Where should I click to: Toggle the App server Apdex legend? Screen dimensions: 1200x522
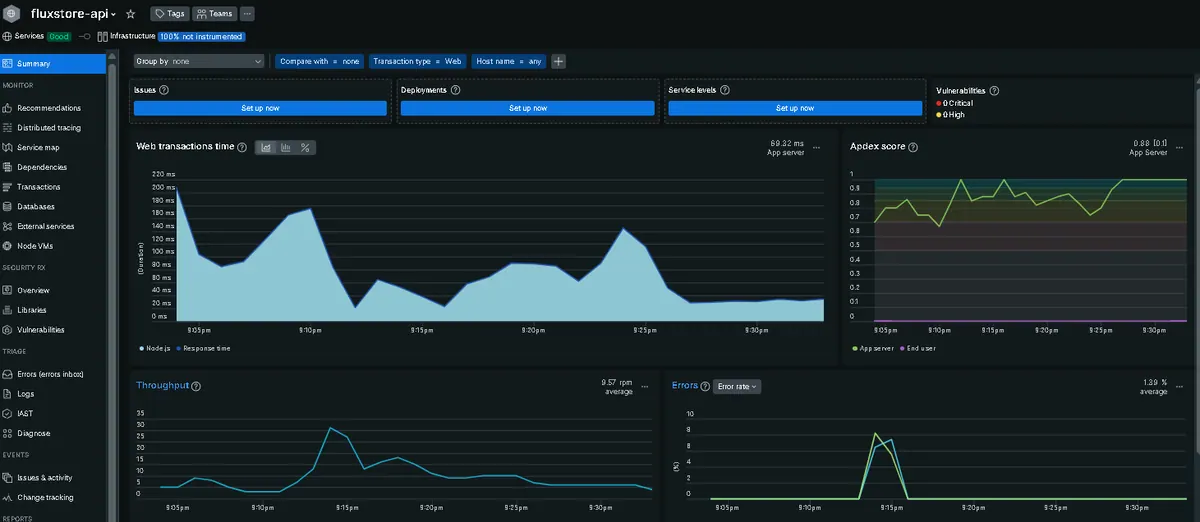pyautogui.click(x=873, y=349)
